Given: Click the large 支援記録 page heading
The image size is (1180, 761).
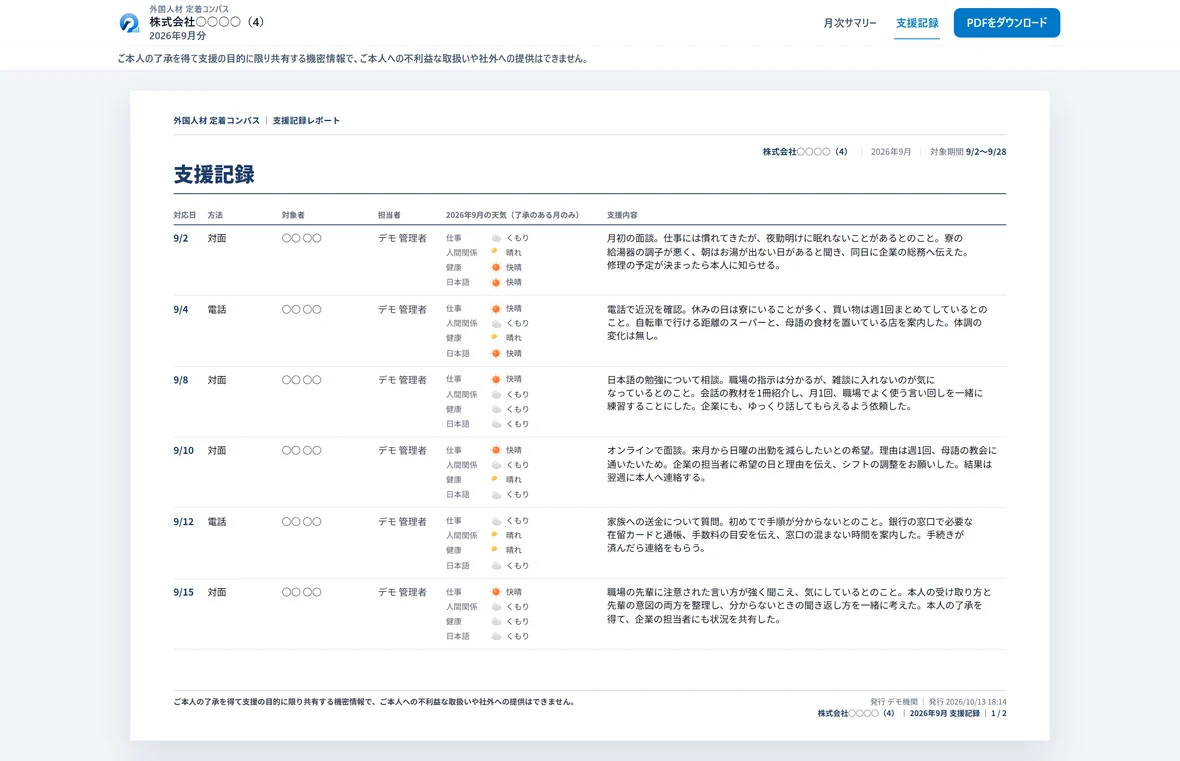Looking at the screenshot, I should pos(214,175).
